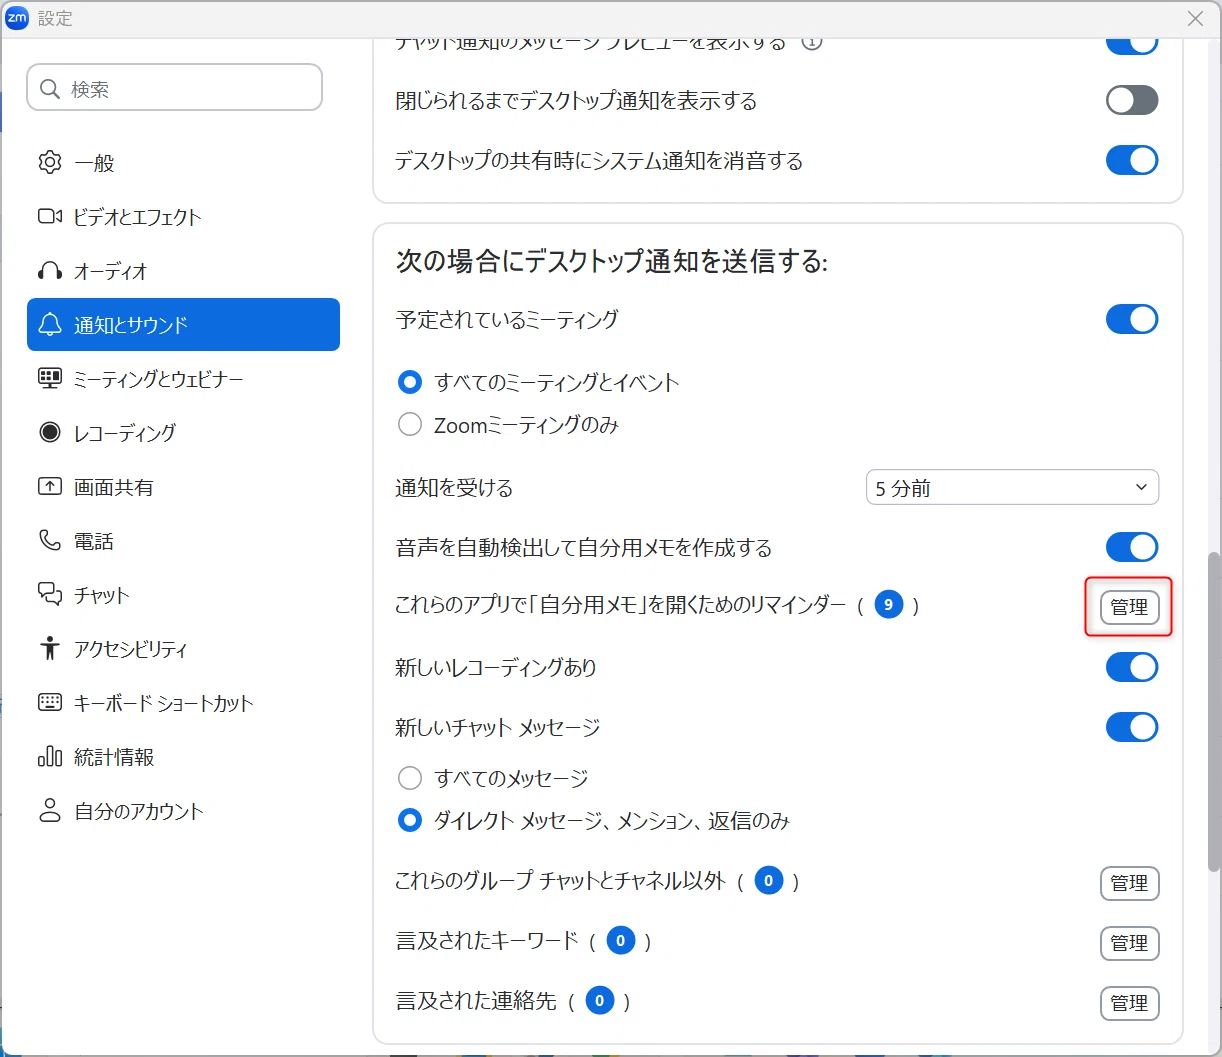Screen dimensions: 1222x1057
Task: Click the 0 badge by 言及された連絡先
Action: pos(600,1001)
